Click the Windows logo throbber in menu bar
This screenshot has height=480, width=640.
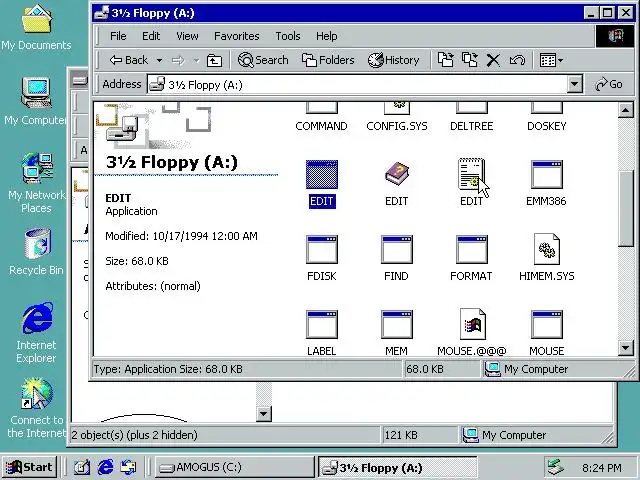(615, 36)
